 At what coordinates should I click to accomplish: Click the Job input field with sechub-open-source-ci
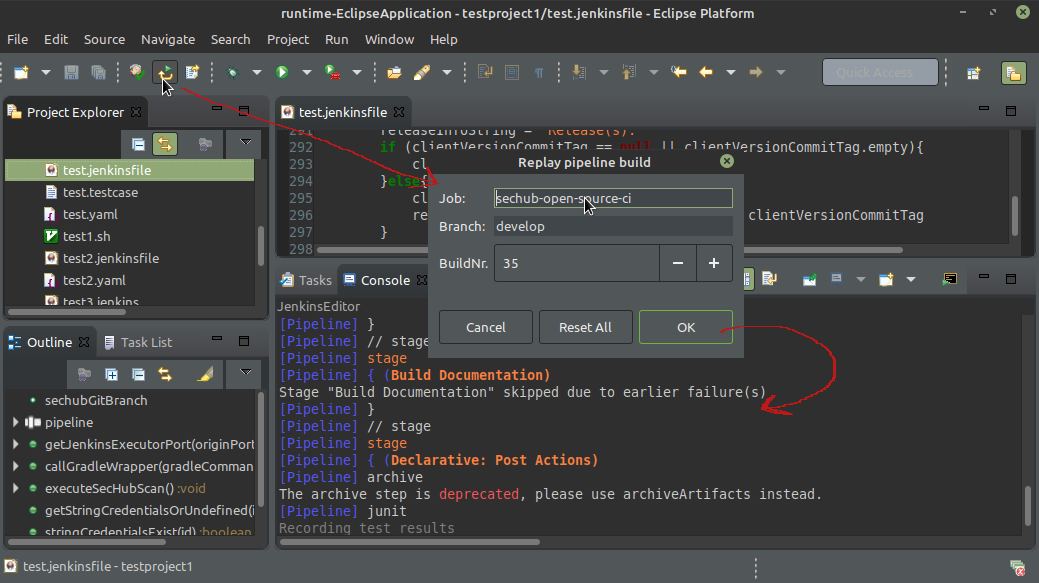tap(613, 198)
